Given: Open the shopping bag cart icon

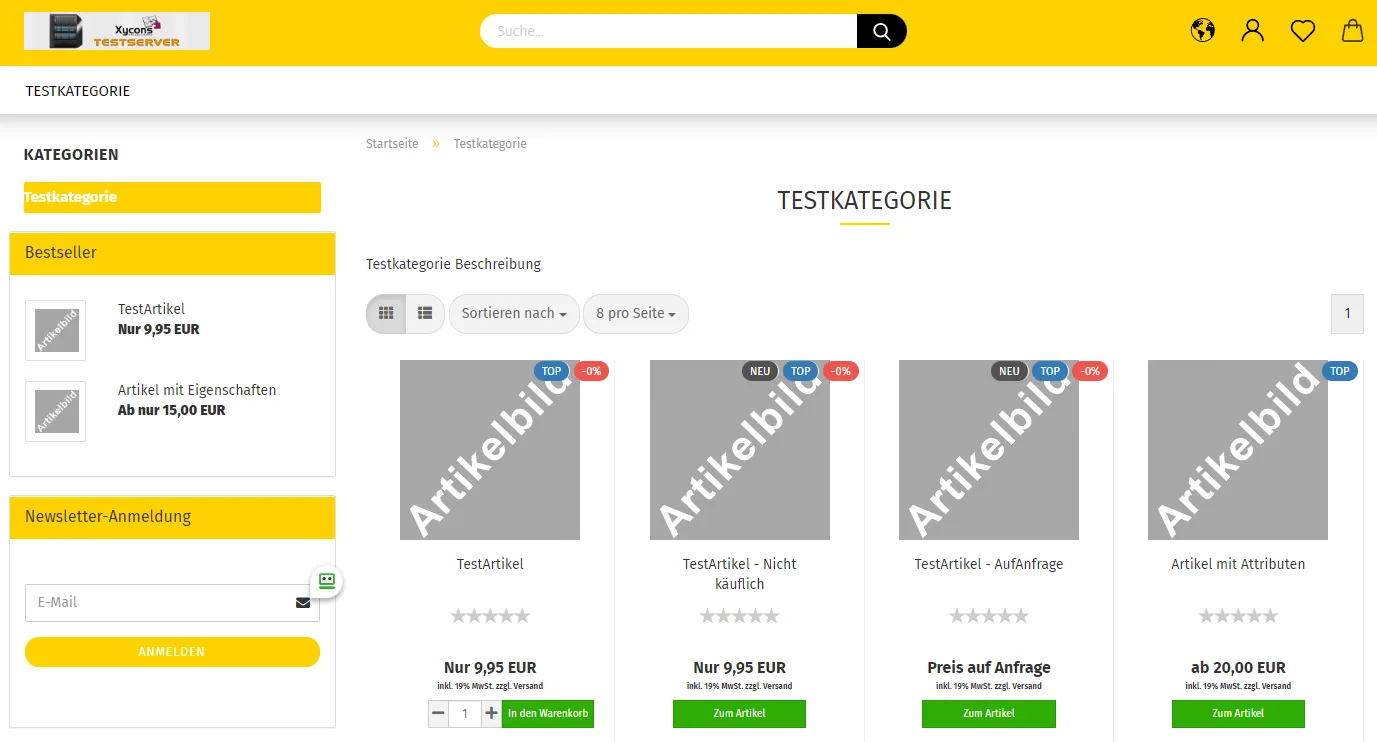Looking at the screenshot, I should [1352, 30].
